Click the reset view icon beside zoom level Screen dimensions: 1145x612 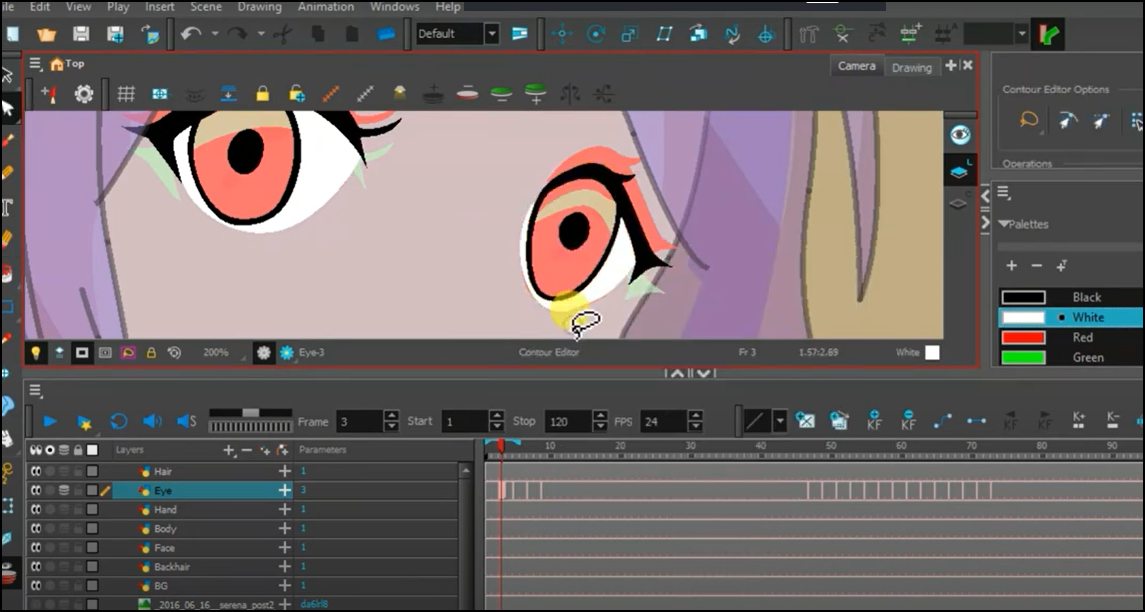click(174, 353)
